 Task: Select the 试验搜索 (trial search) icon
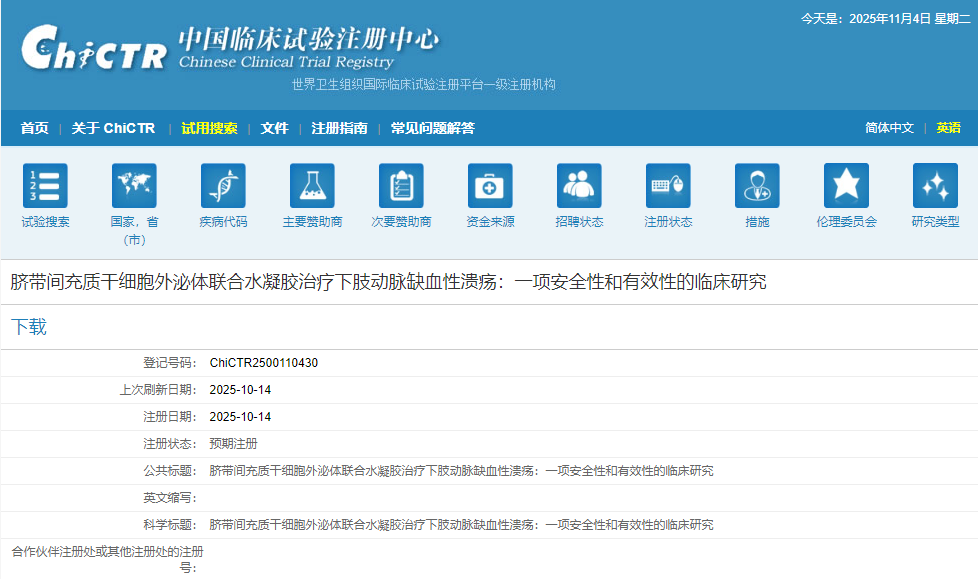45,186
